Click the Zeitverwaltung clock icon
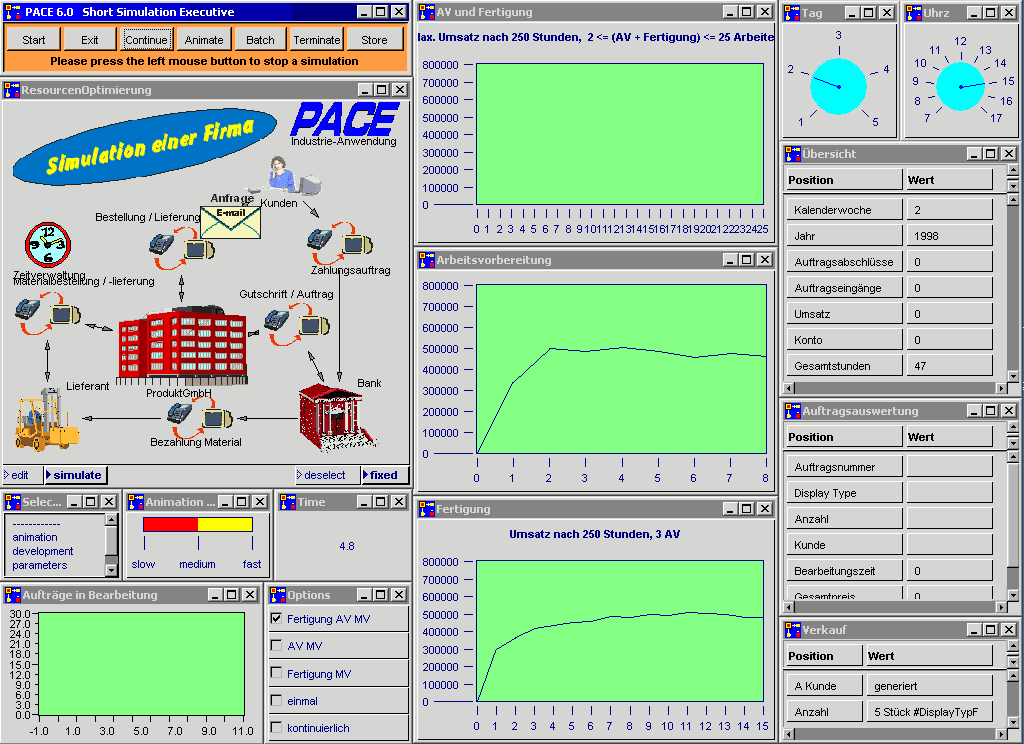The height and width of the screenshot is (744, 1024). [x=48, y=245]
